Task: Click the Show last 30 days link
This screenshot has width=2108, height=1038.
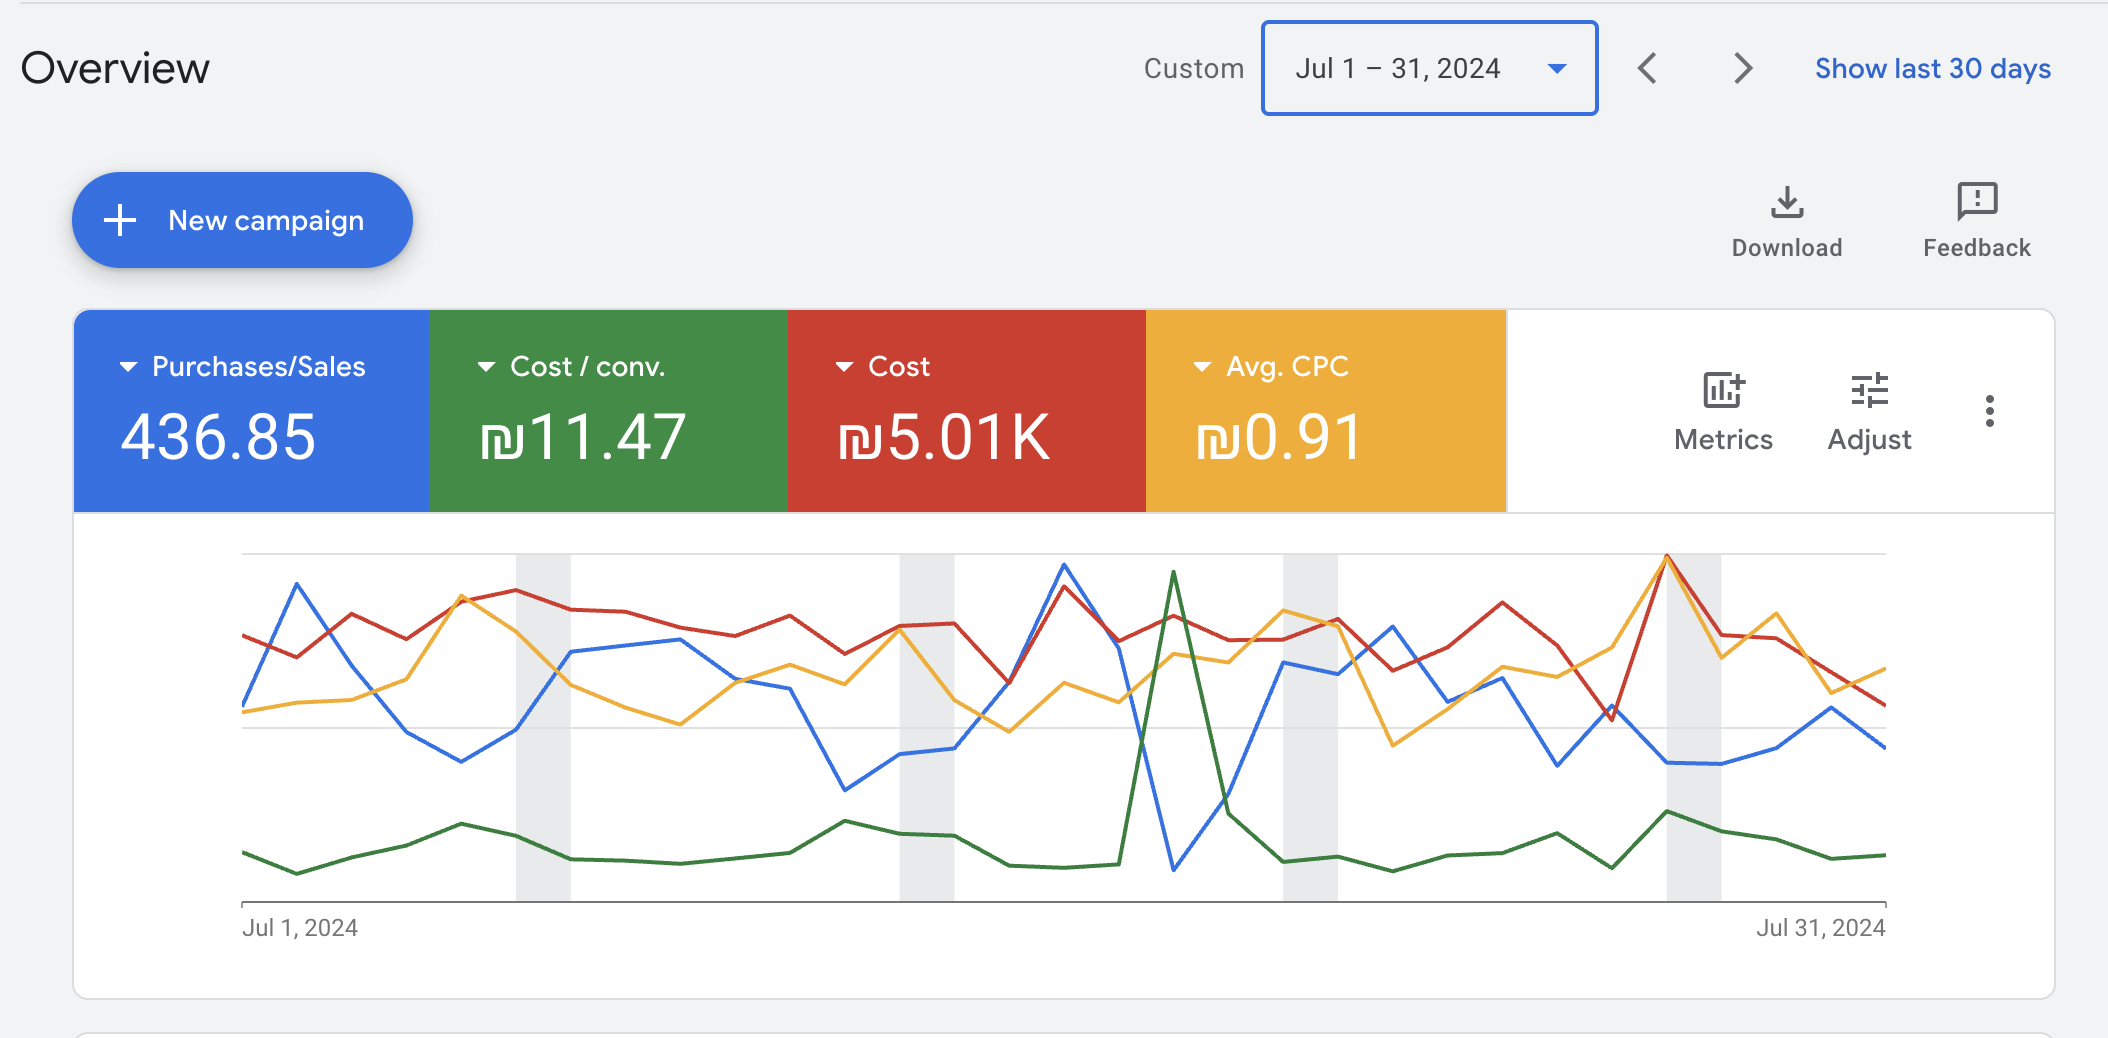Action: click(x=1932, y=68)
